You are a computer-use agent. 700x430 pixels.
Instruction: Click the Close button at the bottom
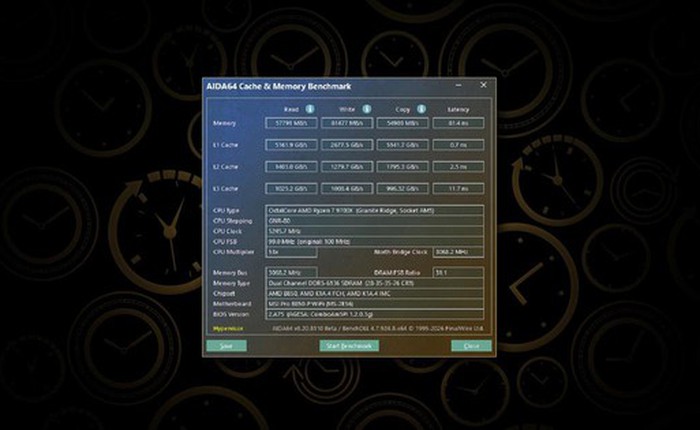471,346
